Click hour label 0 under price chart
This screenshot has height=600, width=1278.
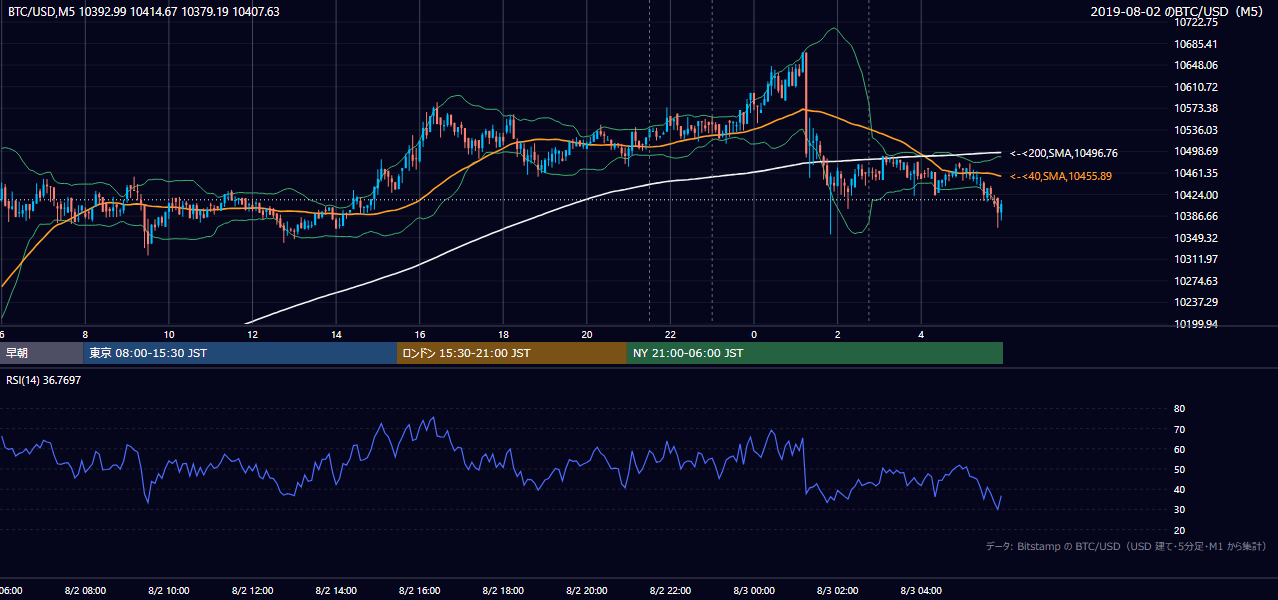pos(755,334)
